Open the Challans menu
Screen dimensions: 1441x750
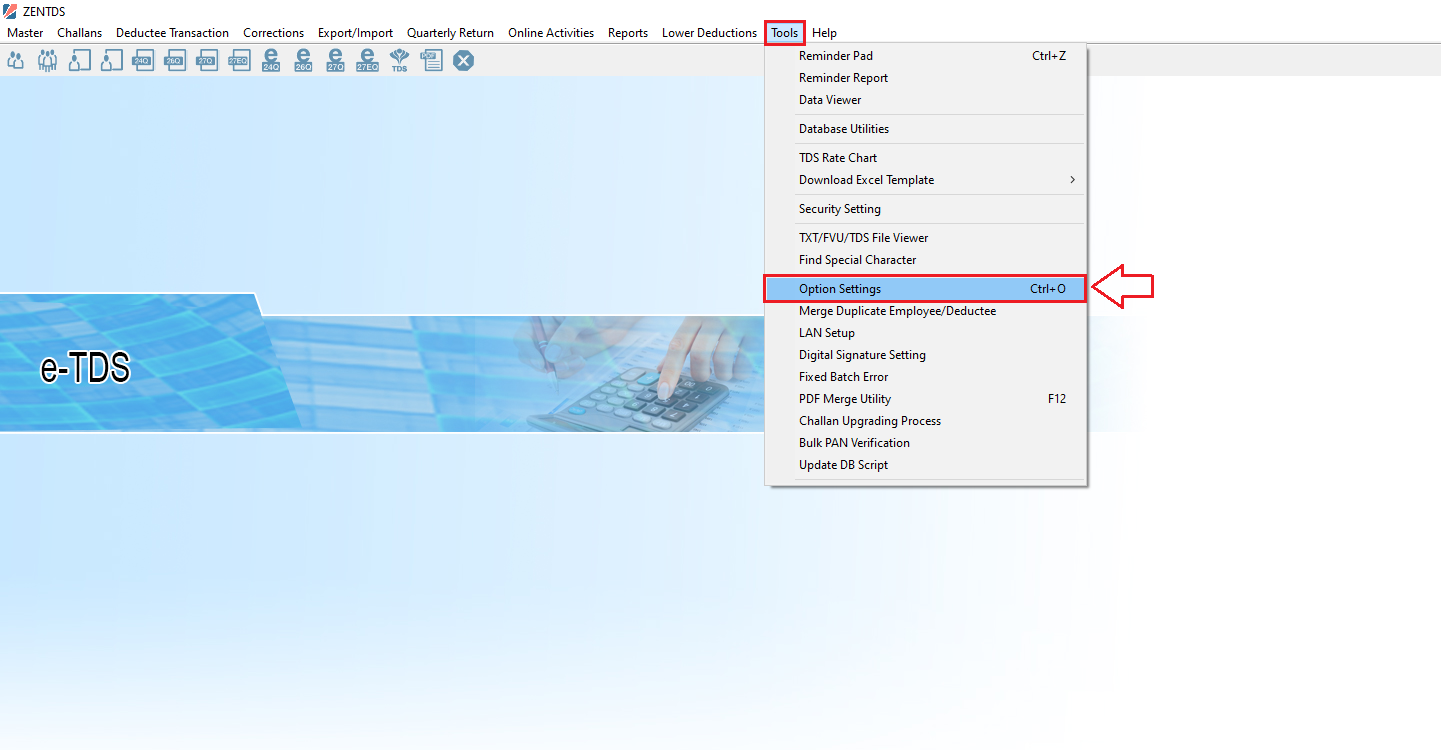click(x=80, y=33)
